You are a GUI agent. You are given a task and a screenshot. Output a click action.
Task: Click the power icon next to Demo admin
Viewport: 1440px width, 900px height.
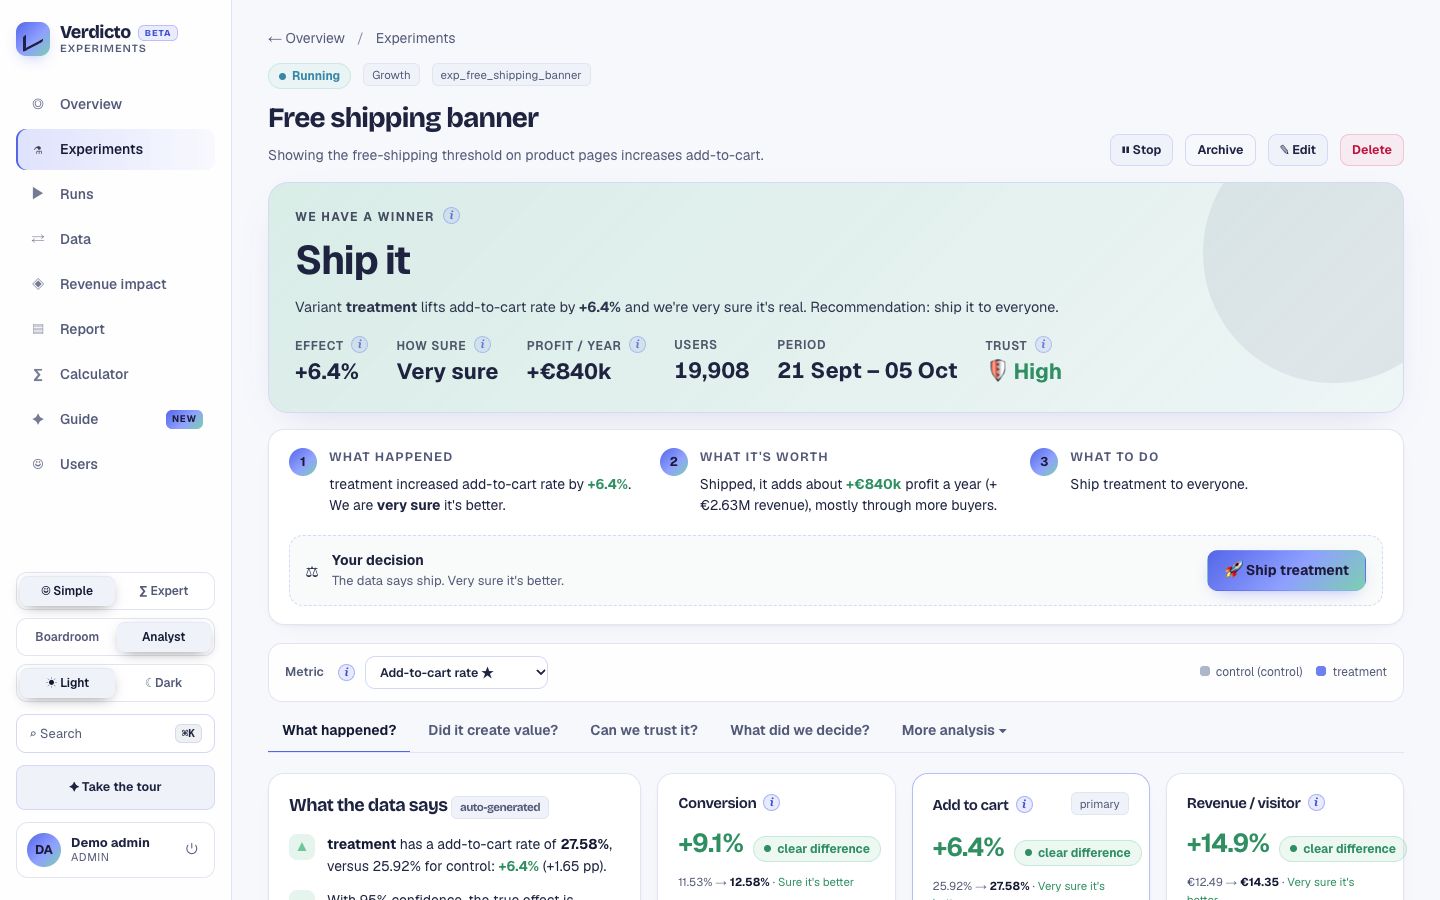192,849
